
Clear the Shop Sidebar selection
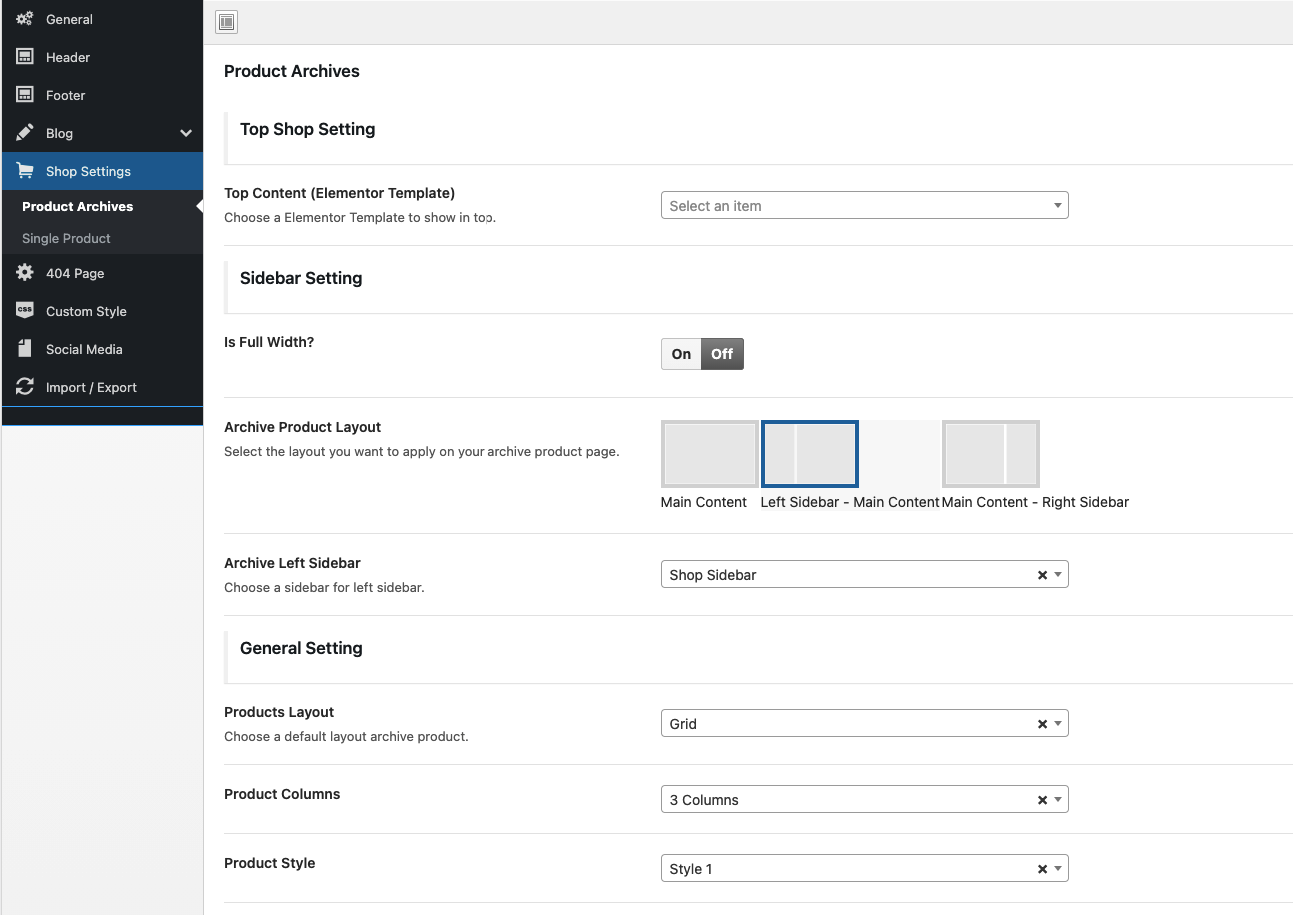[1042, 575]
